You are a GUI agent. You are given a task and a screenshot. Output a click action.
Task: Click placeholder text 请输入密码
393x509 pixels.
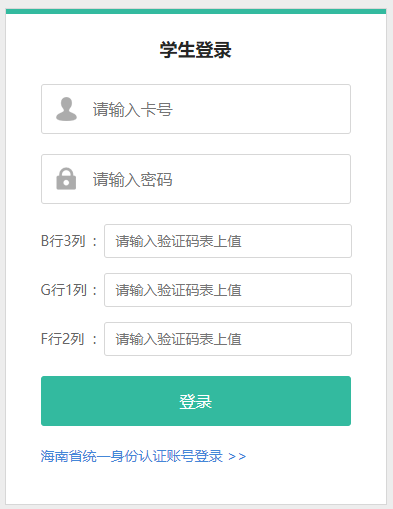[x=133, y=179]
